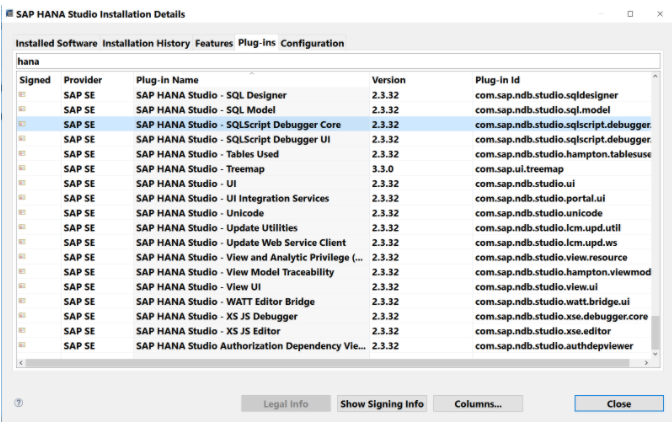Open the Features tab
This screenshot has height=426, width=672.
(213, 43)
